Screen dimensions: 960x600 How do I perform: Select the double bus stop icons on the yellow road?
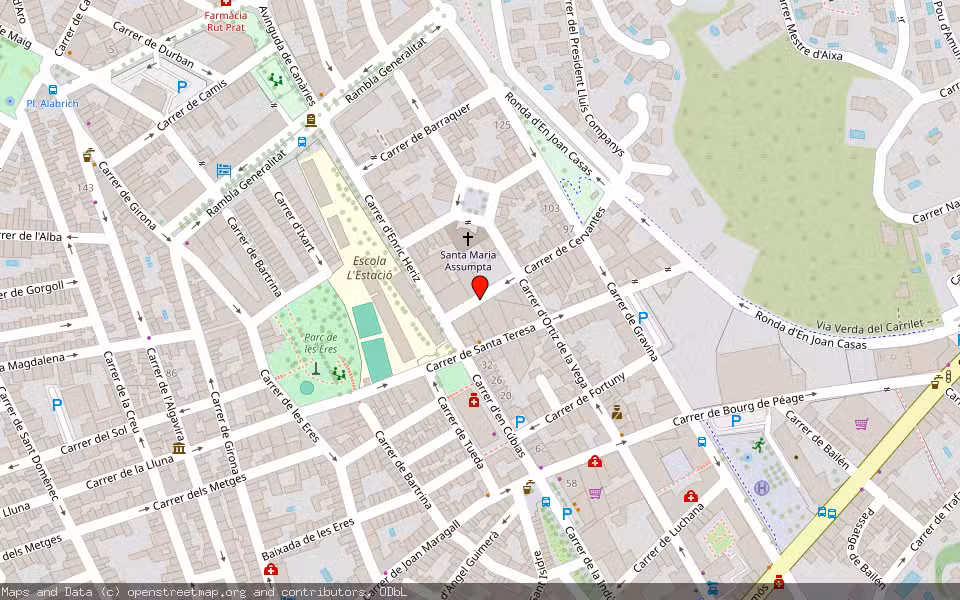pos(827,512)
